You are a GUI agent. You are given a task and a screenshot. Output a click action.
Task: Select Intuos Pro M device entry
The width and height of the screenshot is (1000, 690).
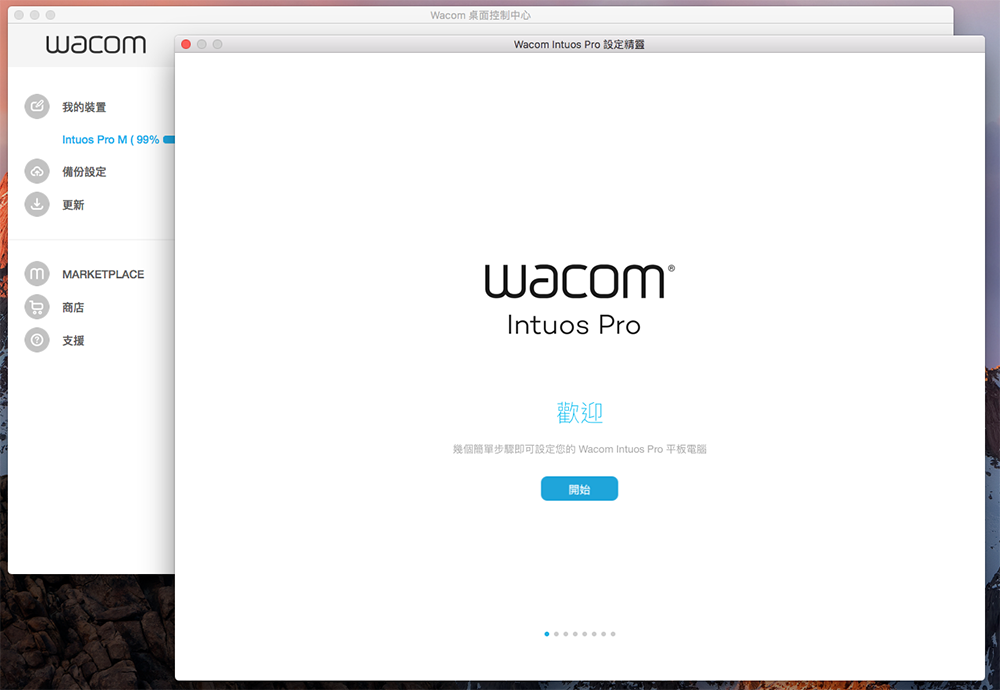(x=110, y=139)
